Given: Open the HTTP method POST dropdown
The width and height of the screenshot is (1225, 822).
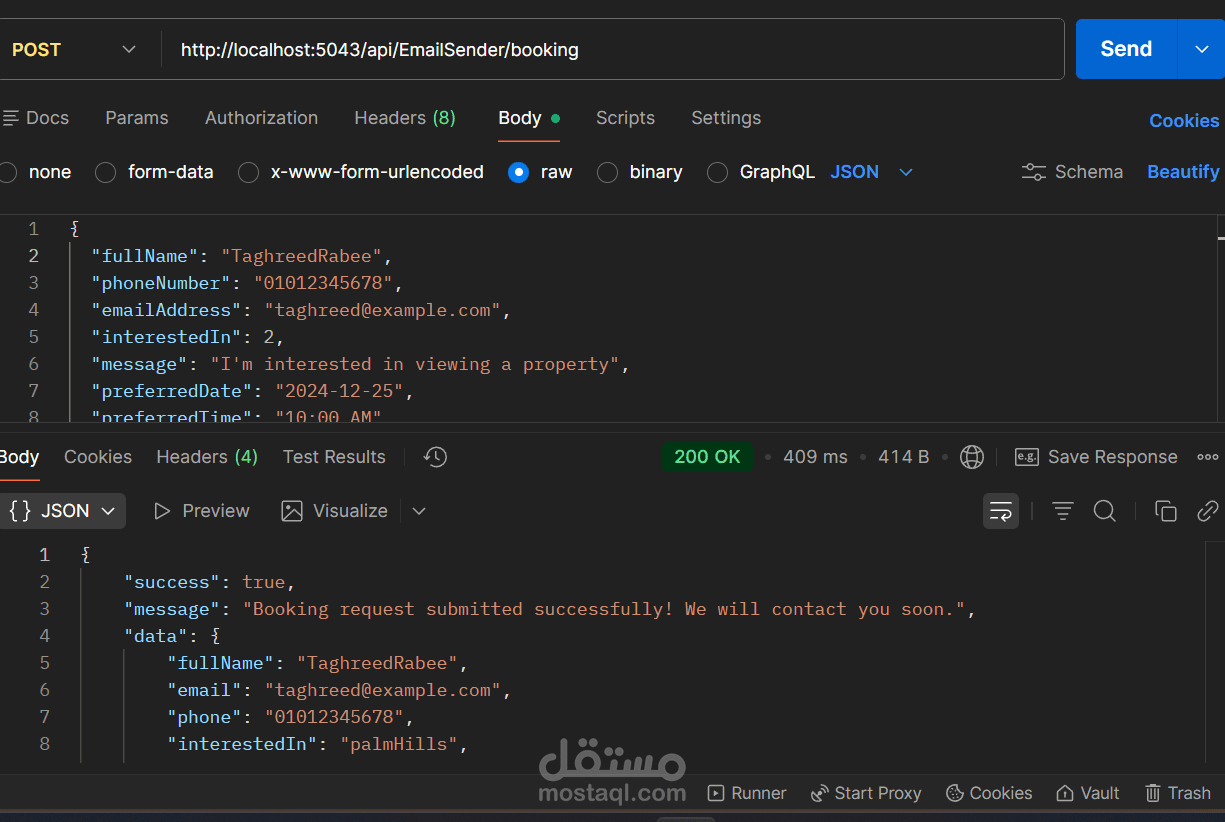Looking at the screenshot, I should [74, 49].
